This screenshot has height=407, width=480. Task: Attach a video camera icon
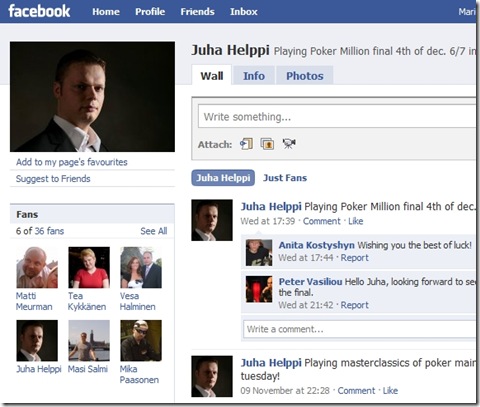289,144
